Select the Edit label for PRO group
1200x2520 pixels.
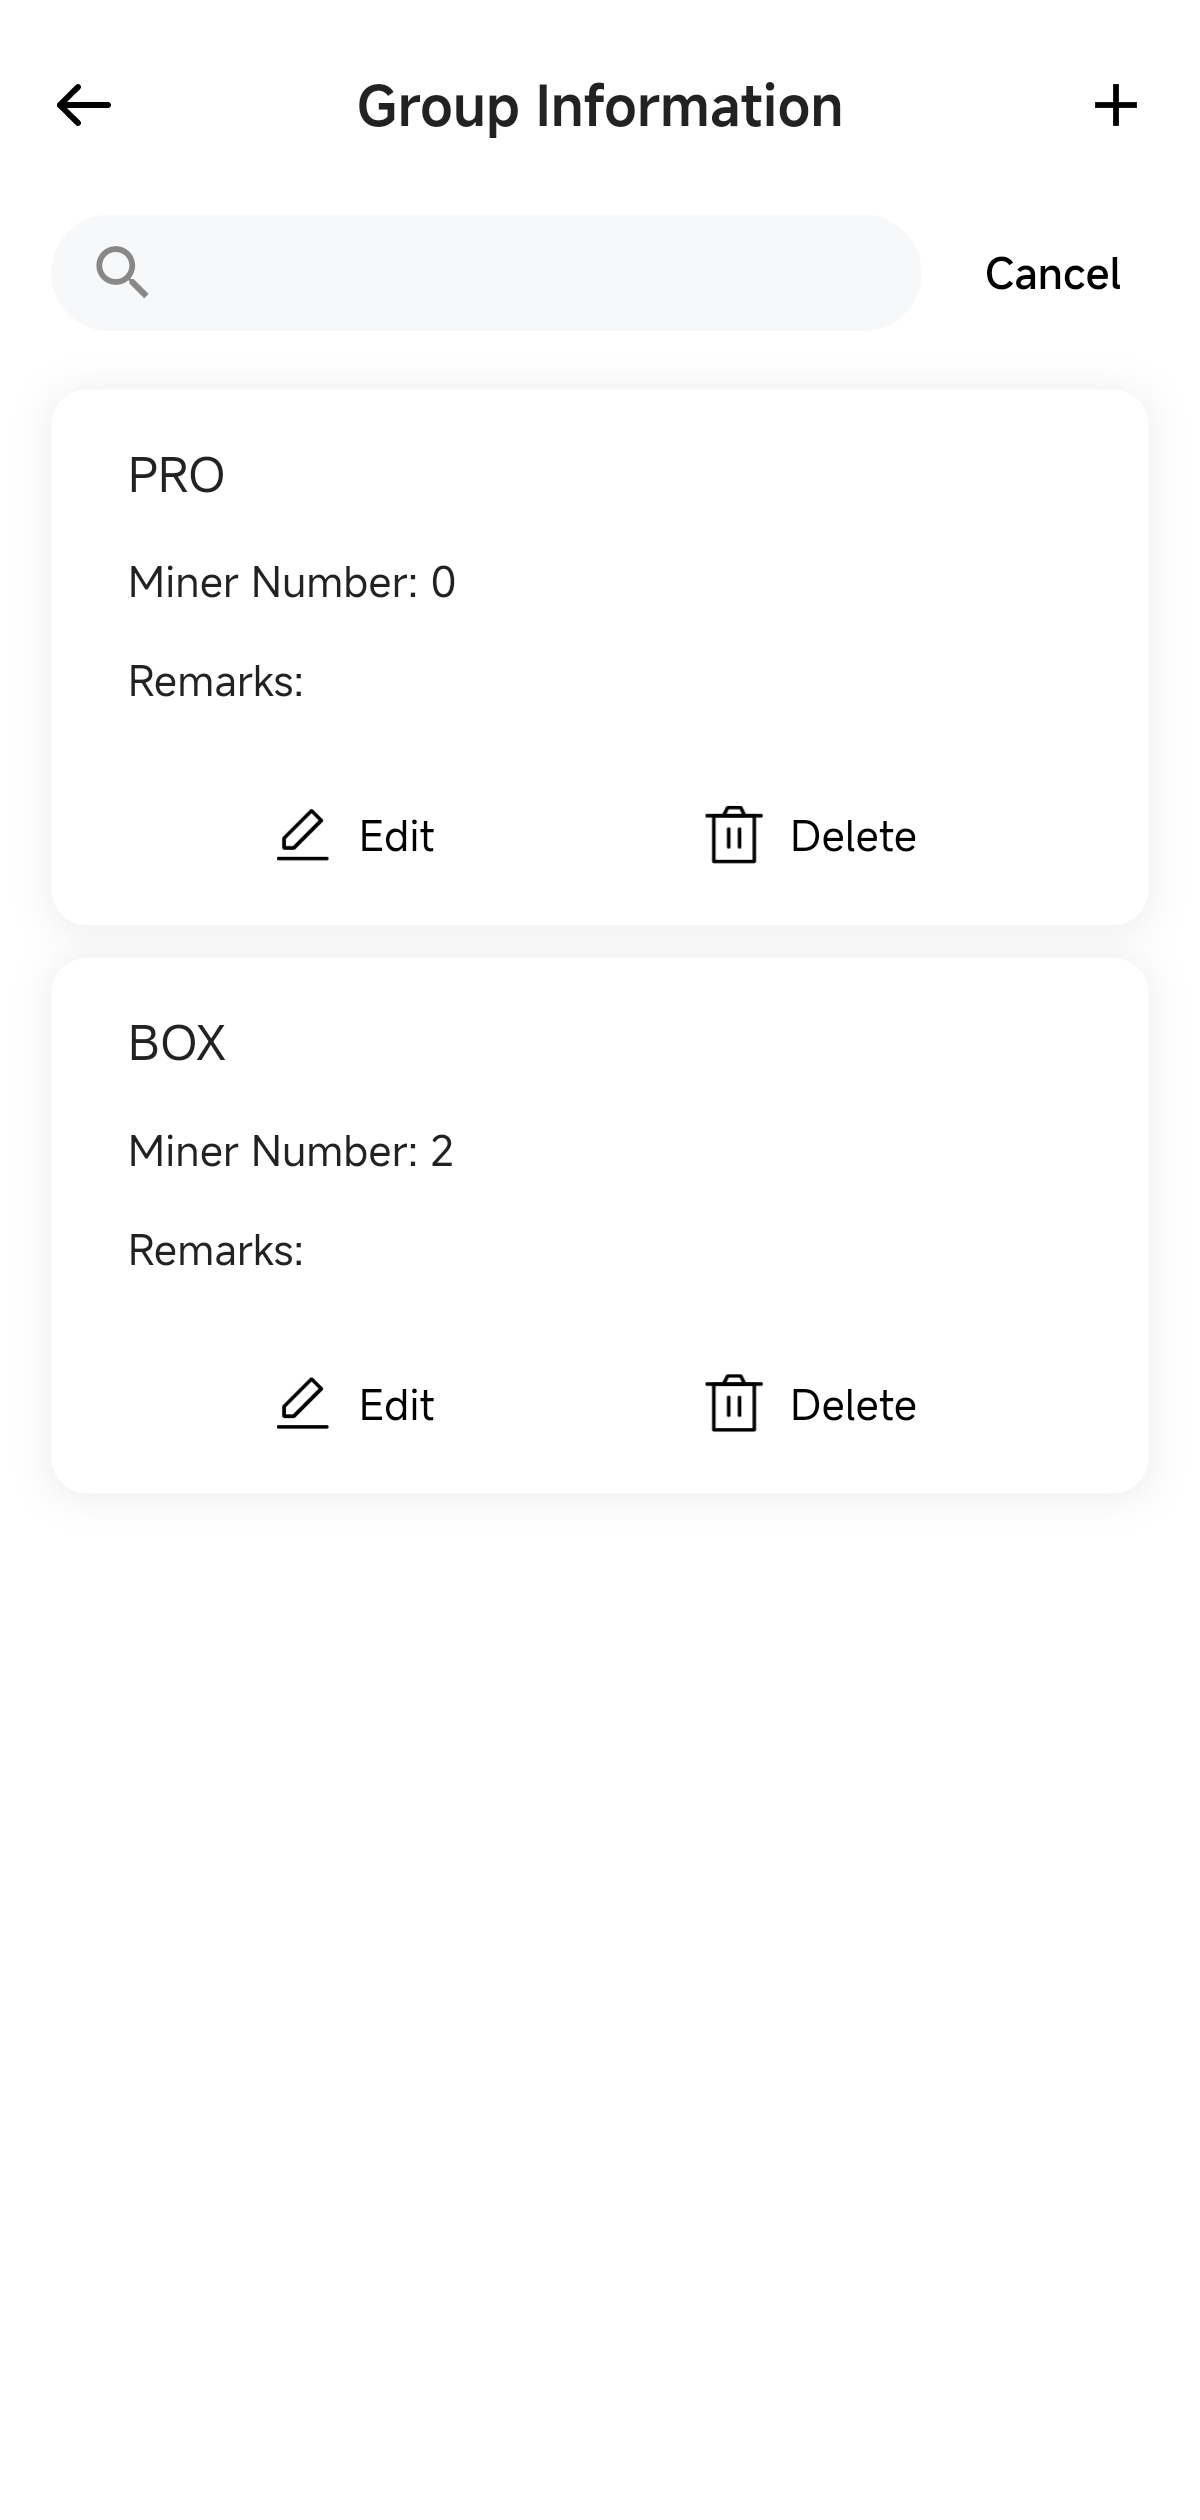(x=396, y=836)
